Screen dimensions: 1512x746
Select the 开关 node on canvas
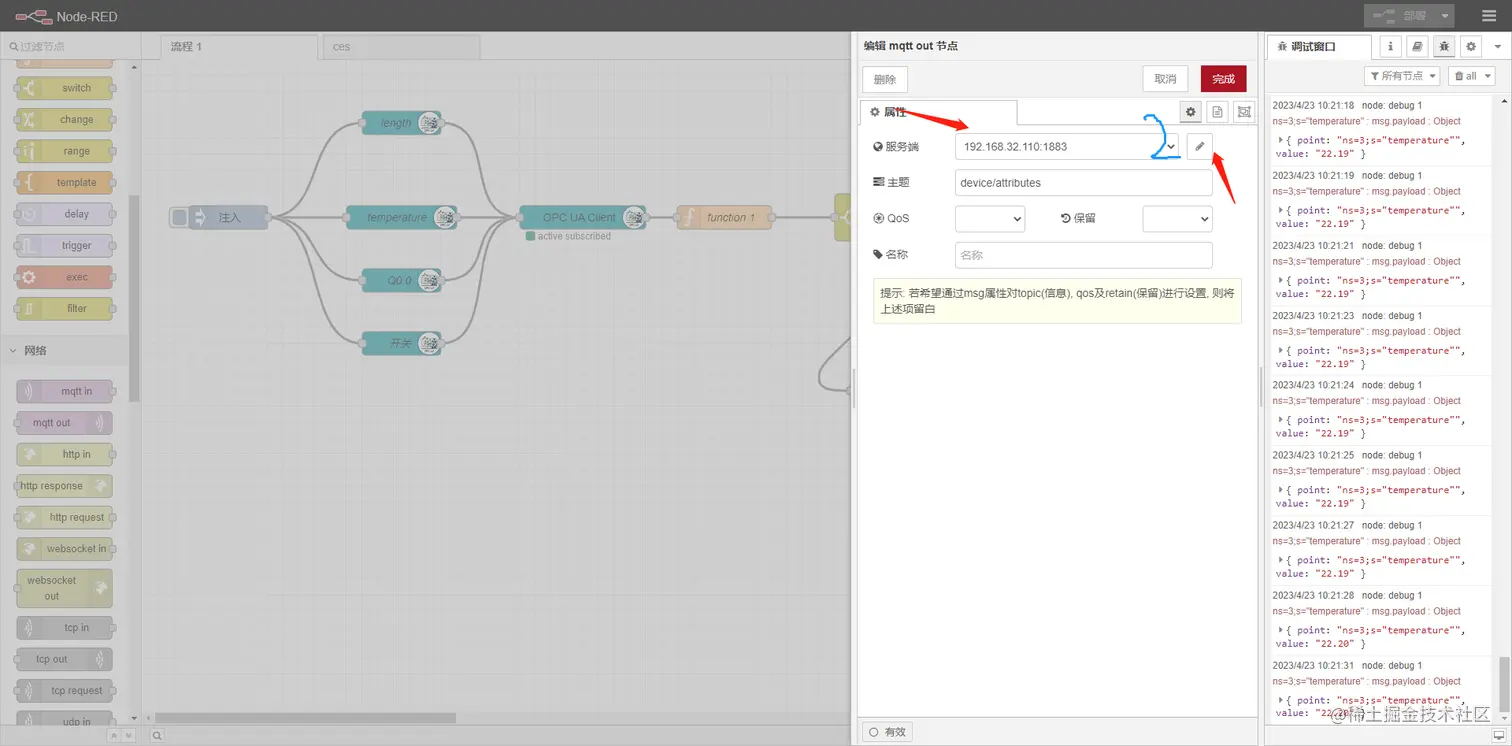click(x=401, y=344)
